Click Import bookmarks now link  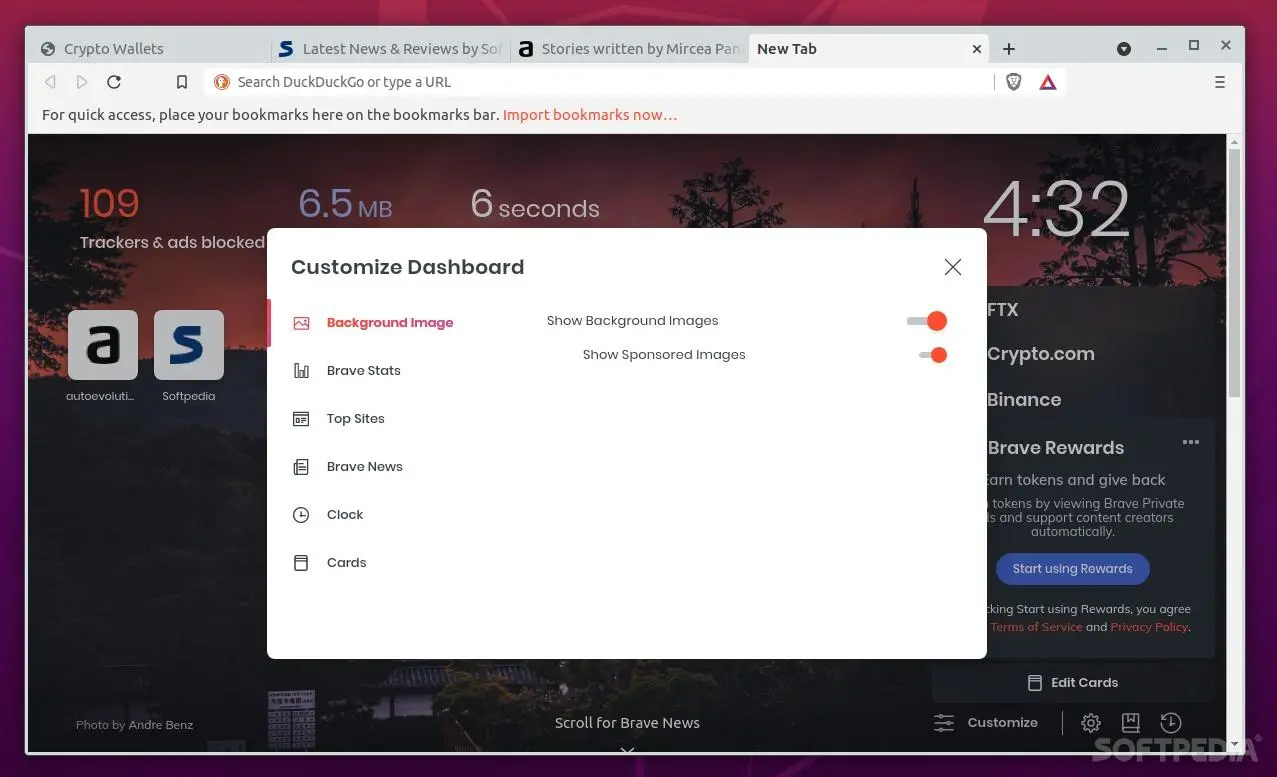[590, 115]
